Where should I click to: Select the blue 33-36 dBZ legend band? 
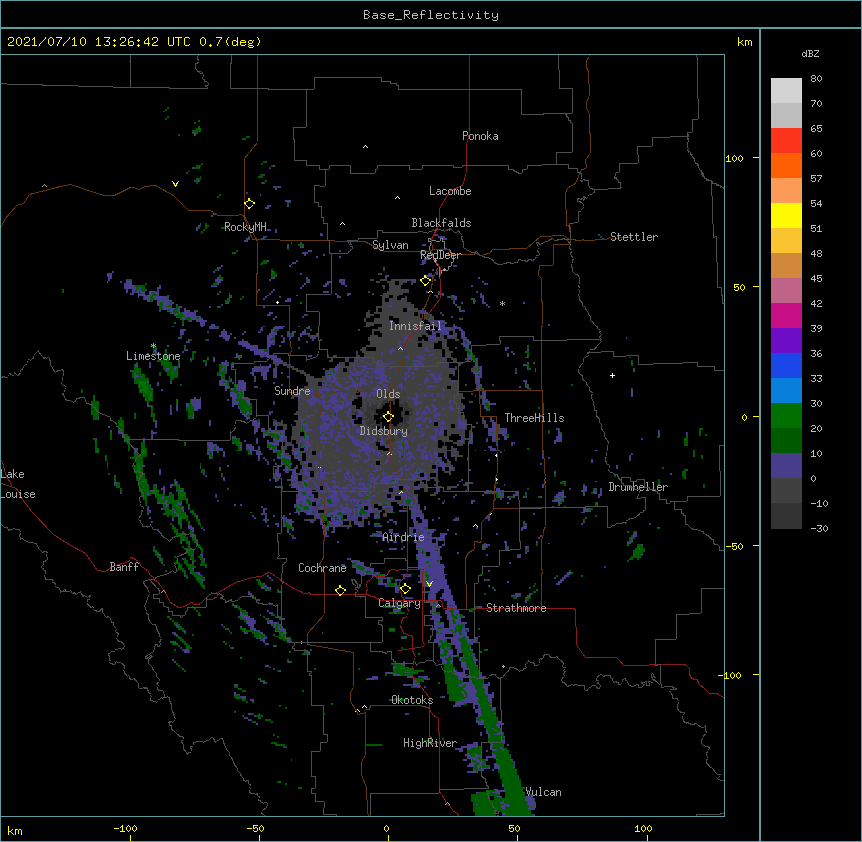(786, 365)
